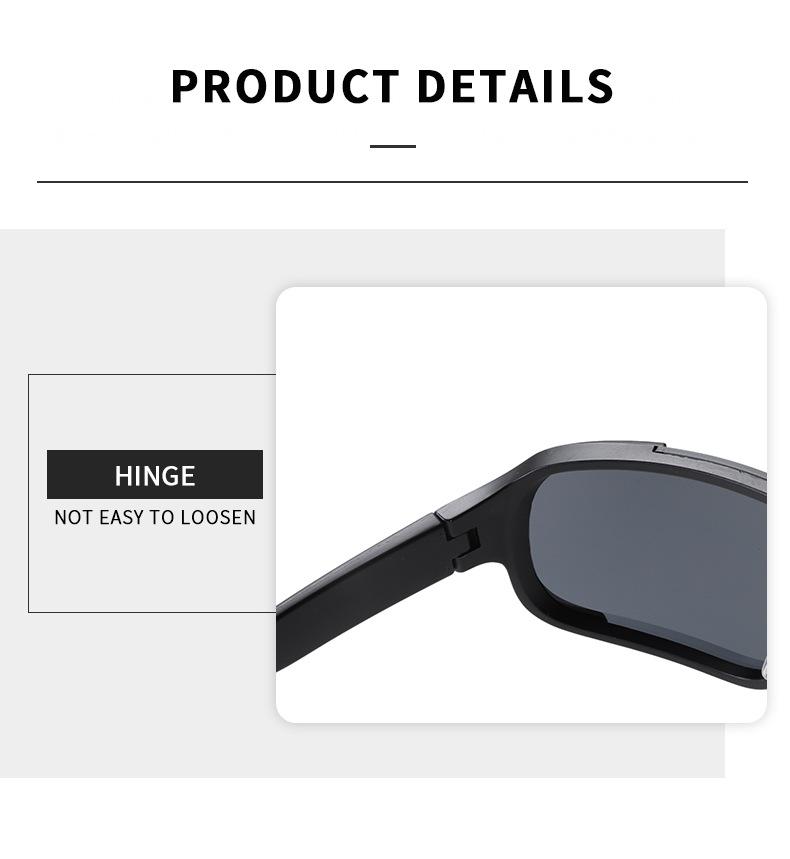Click the black HINGE label
This screenshot has height=859, width=790.
[155, 475]
